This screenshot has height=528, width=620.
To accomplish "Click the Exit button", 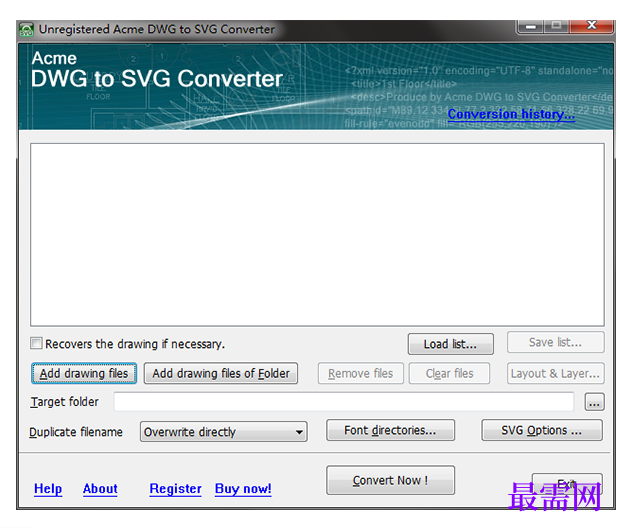I will (567, 484).
